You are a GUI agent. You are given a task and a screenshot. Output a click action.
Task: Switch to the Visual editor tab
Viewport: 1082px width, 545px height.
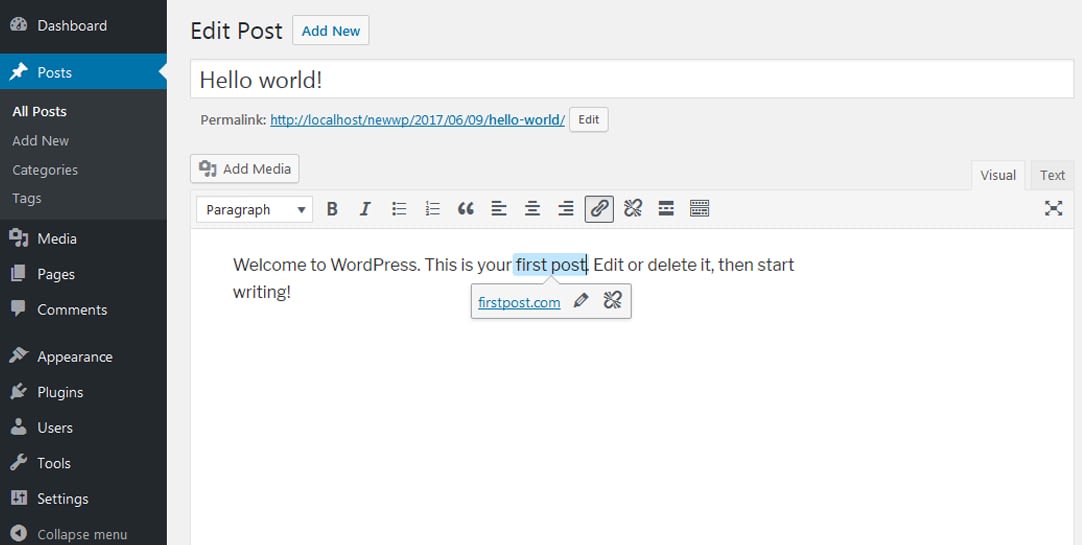tap(998, 175)
